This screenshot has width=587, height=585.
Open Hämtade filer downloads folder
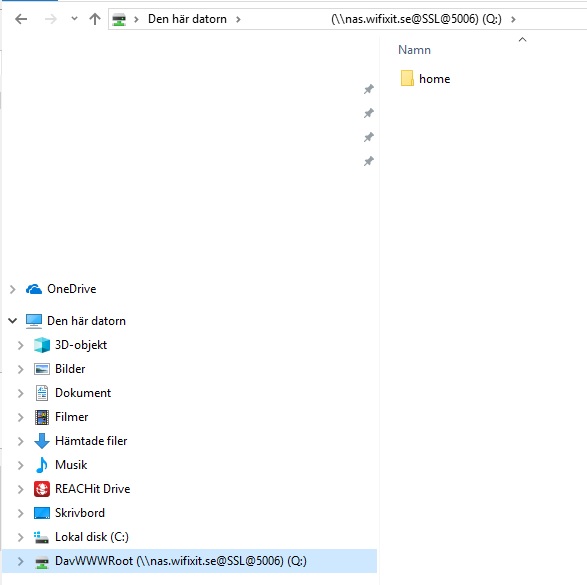91,441
